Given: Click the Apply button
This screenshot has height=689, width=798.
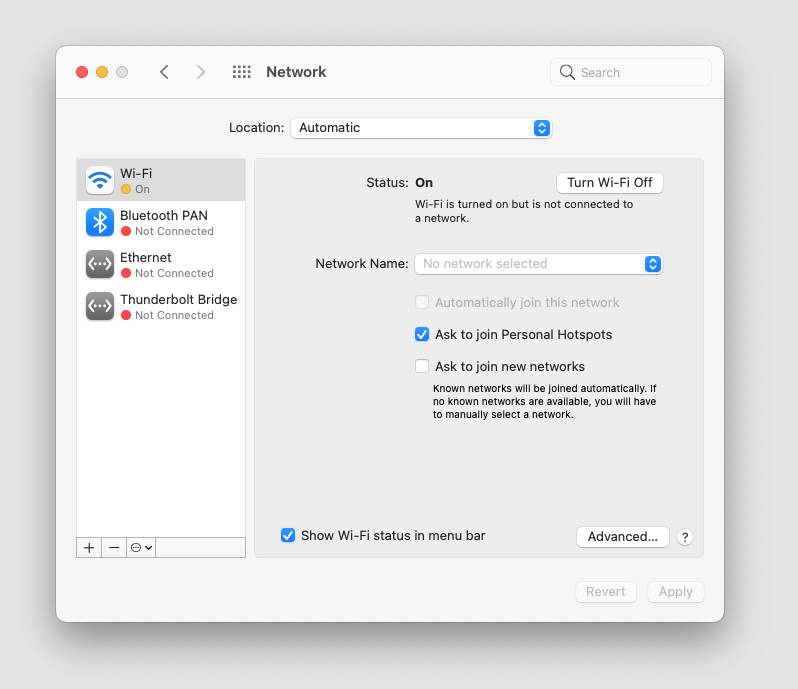Looking at the screenshot, I should coord(675,592).
